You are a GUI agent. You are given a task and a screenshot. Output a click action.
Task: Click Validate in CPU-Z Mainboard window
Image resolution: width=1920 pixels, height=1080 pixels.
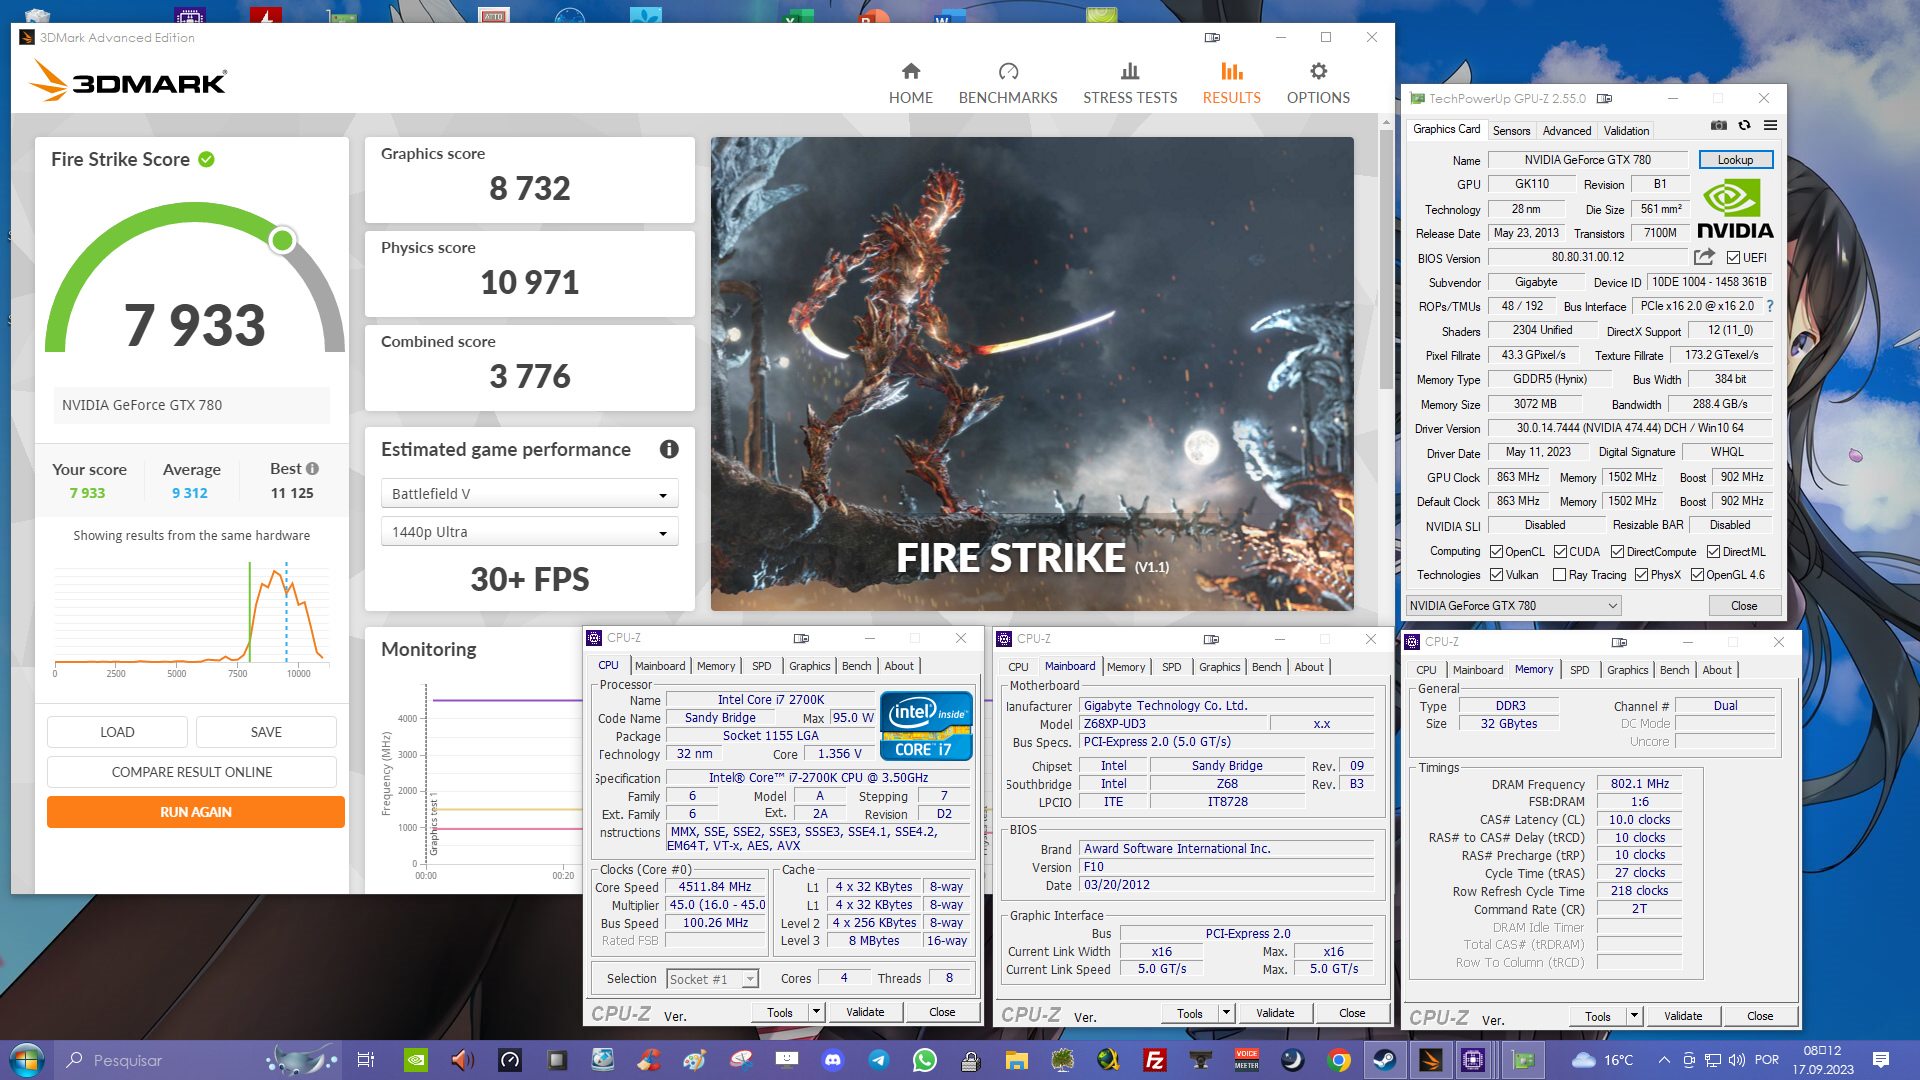click(x=1274, y=1012)
